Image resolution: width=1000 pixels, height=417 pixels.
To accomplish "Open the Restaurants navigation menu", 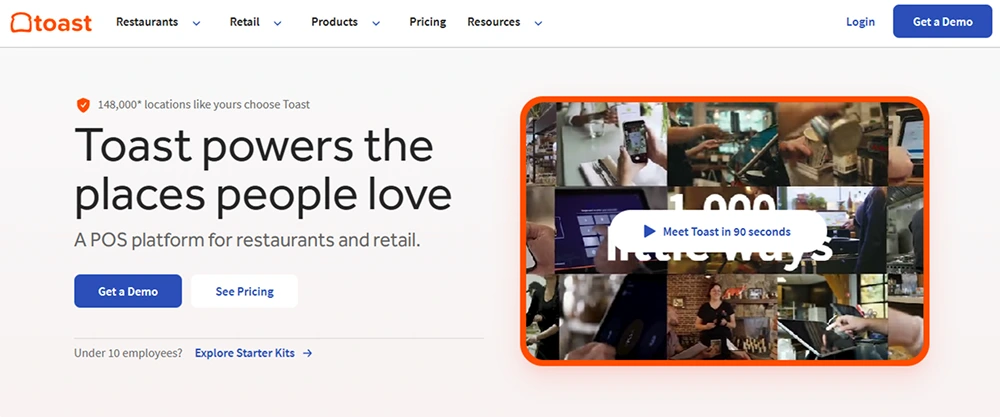I will 147,22.
